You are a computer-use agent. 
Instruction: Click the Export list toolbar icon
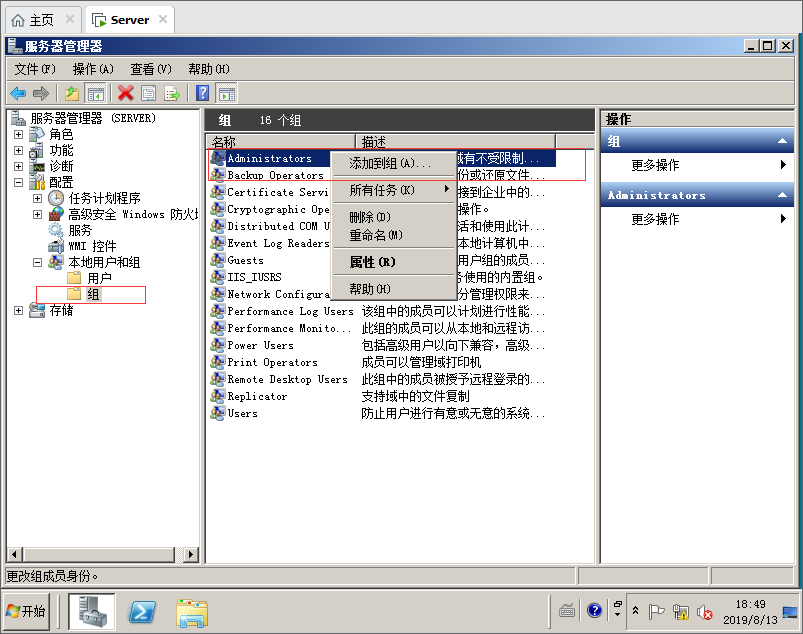click(172, 93)
